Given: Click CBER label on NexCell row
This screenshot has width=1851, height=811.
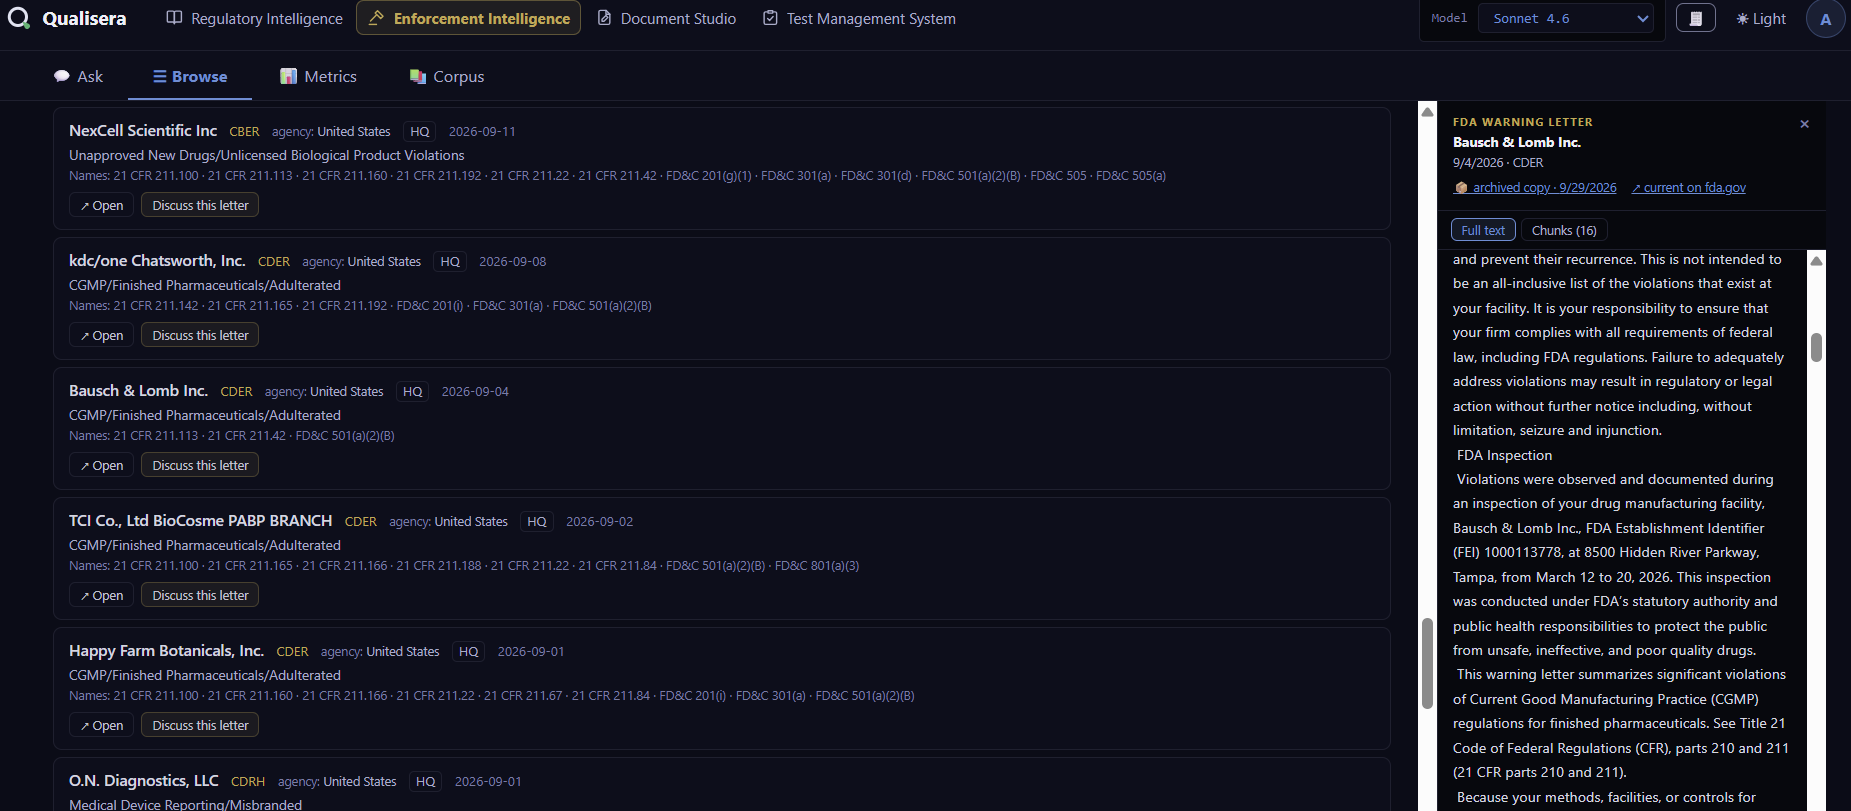Looking at the screenshot, I should click(244, 131).
